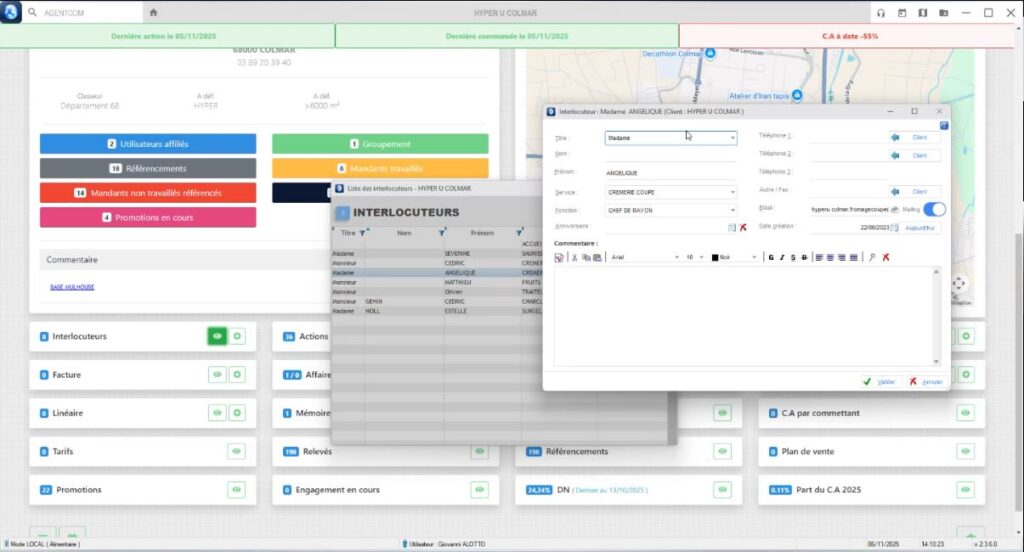Open Promotions en cours pink button
1024x552 pixels.
pos(148,218)
